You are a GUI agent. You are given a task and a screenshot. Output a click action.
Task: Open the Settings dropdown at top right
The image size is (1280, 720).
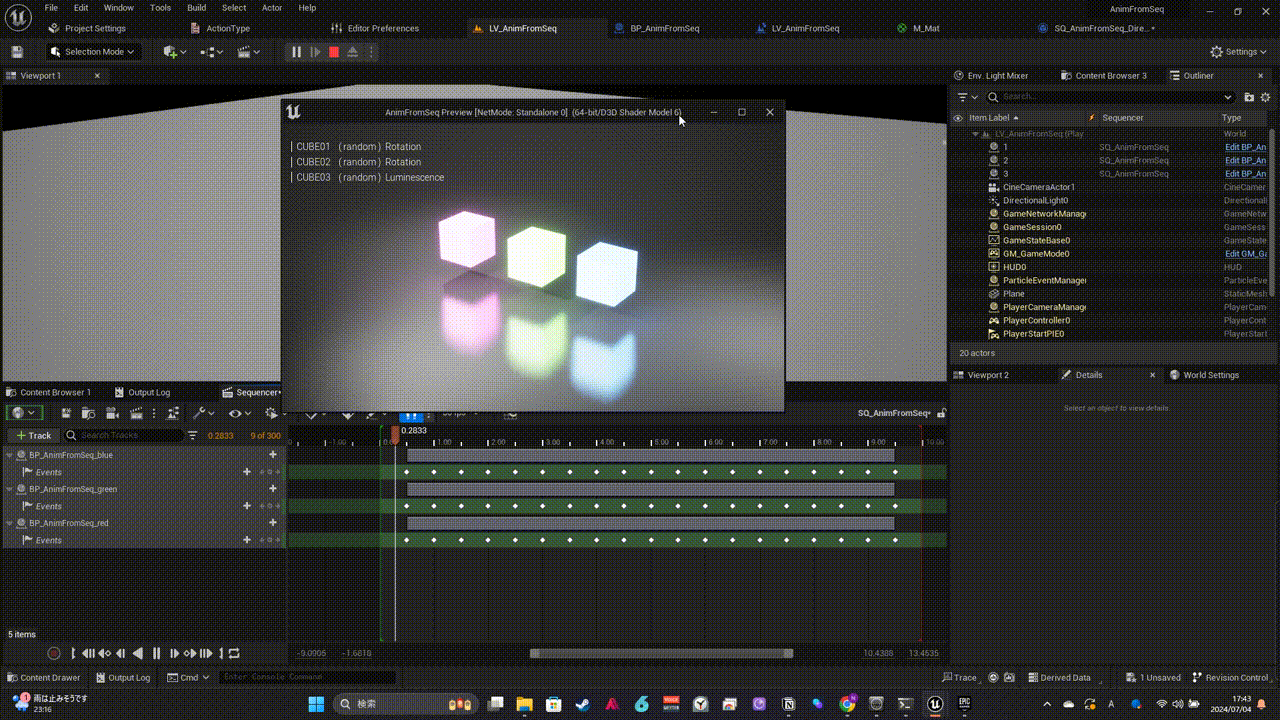pos(1238,52)
